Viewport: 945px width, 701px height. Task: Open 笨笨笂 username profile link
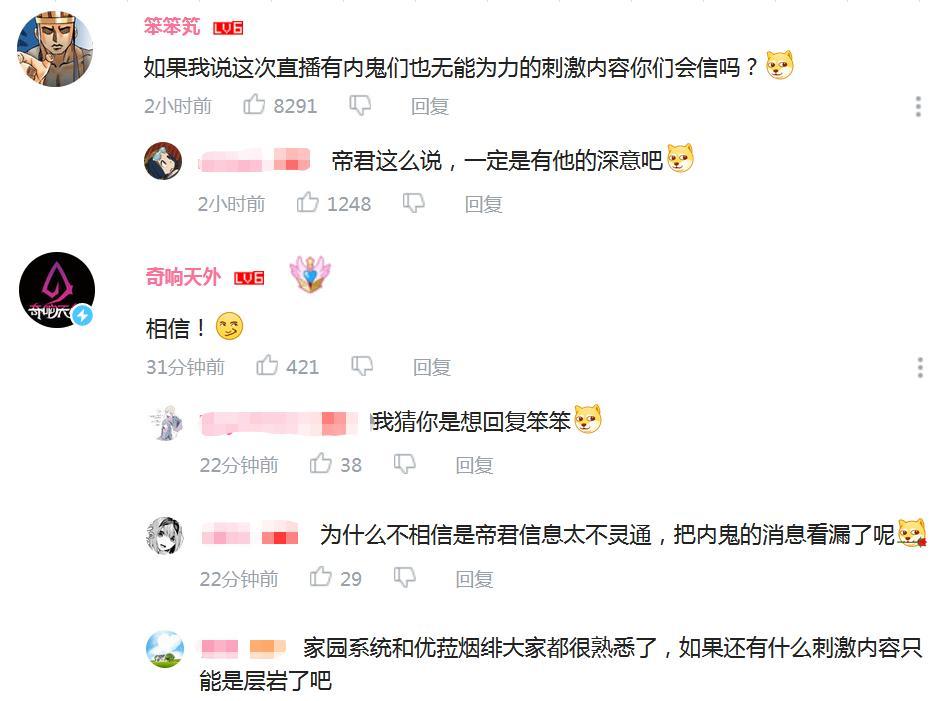(x=172, y=27)
